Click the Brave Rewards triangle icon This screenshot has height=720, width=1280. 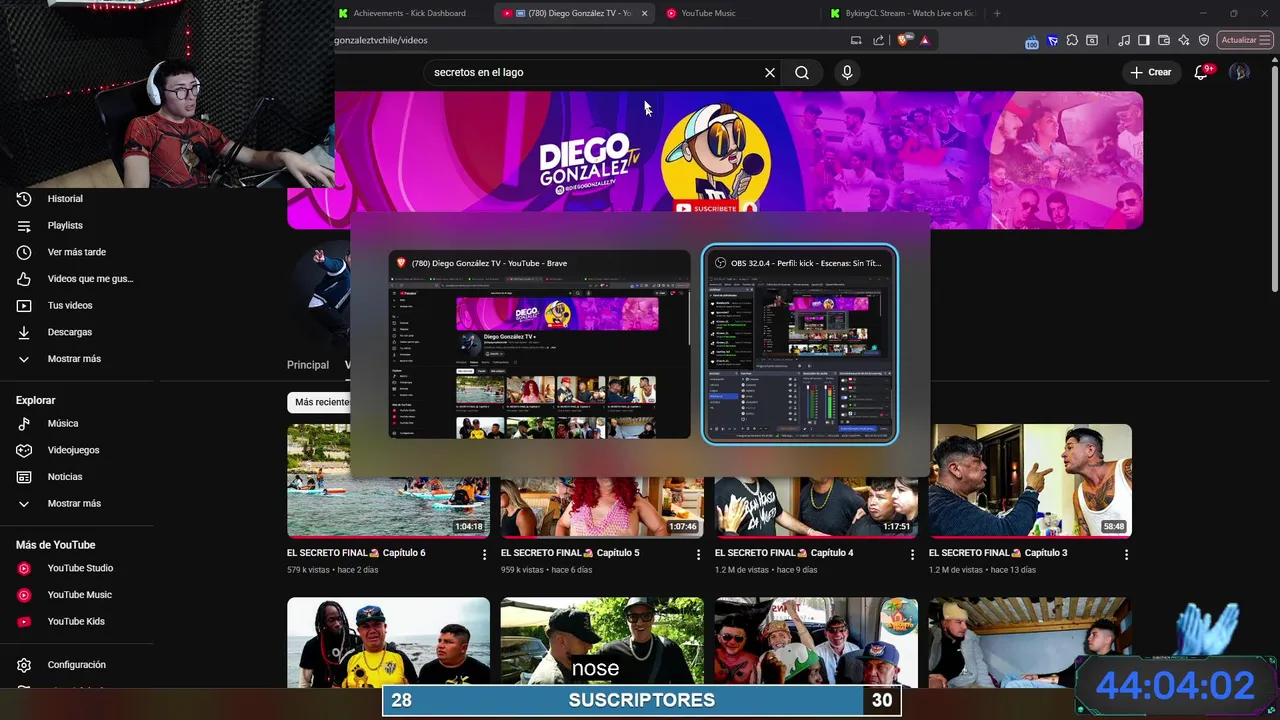pyautogui.click(x=925, y=40)
